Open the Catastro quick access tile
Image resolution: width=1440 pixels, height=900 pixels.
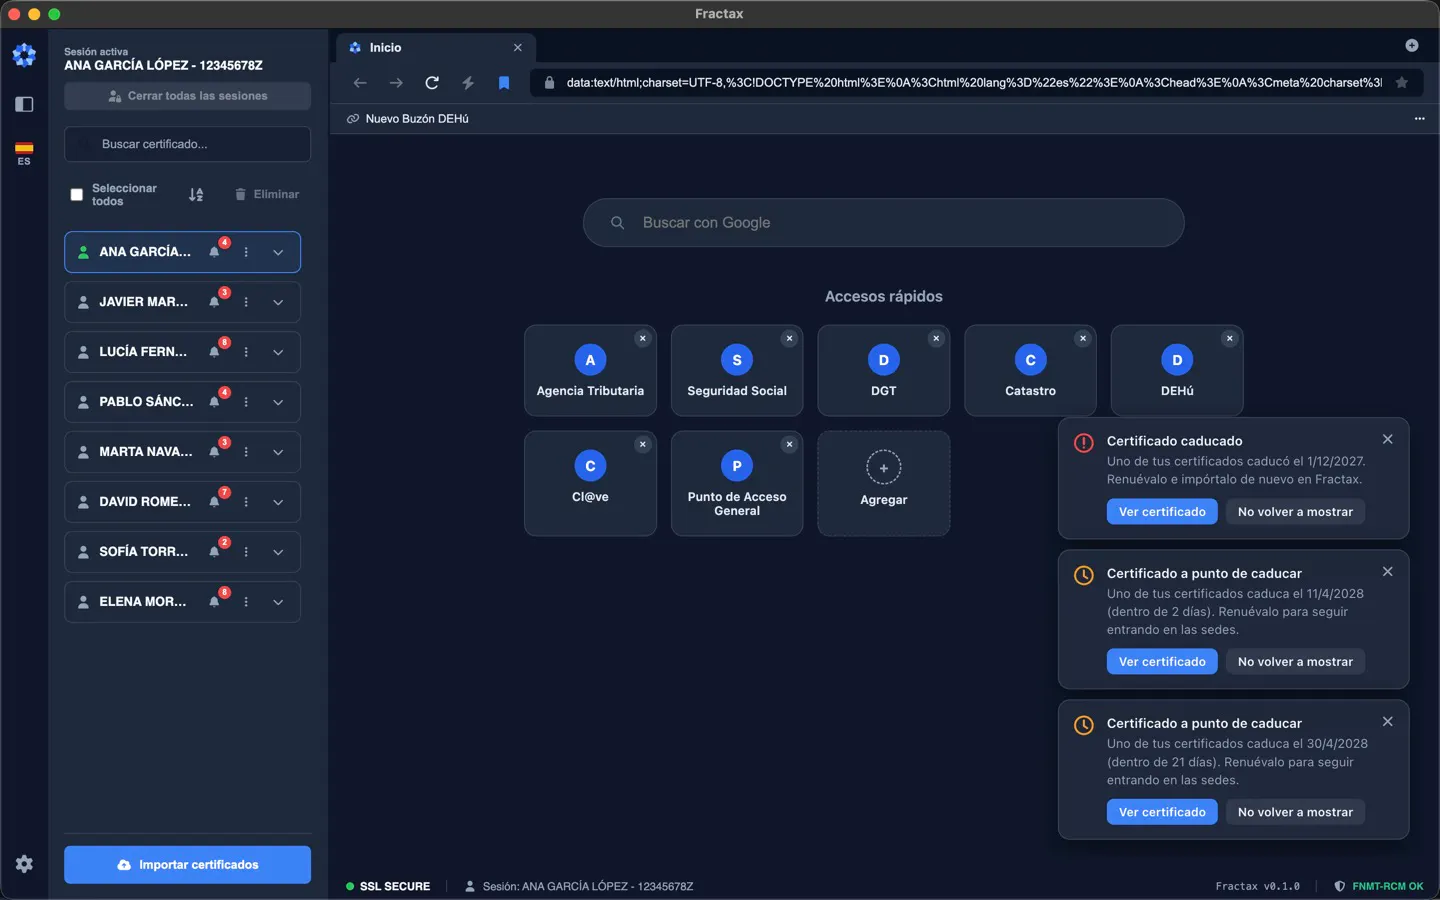(x=1030, y=370)
